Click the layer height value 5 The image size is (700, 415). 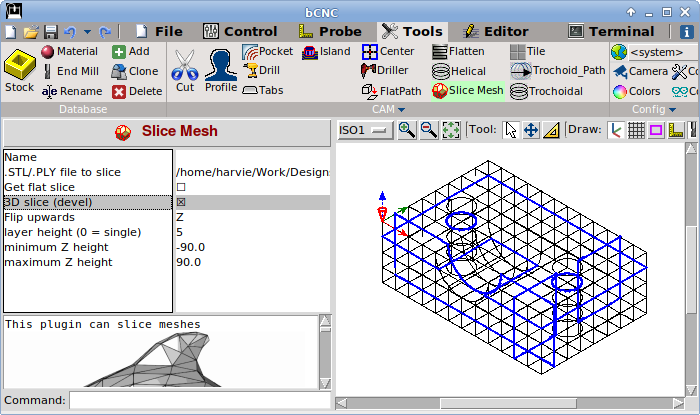pyautogui.click(x=179, y=232)
